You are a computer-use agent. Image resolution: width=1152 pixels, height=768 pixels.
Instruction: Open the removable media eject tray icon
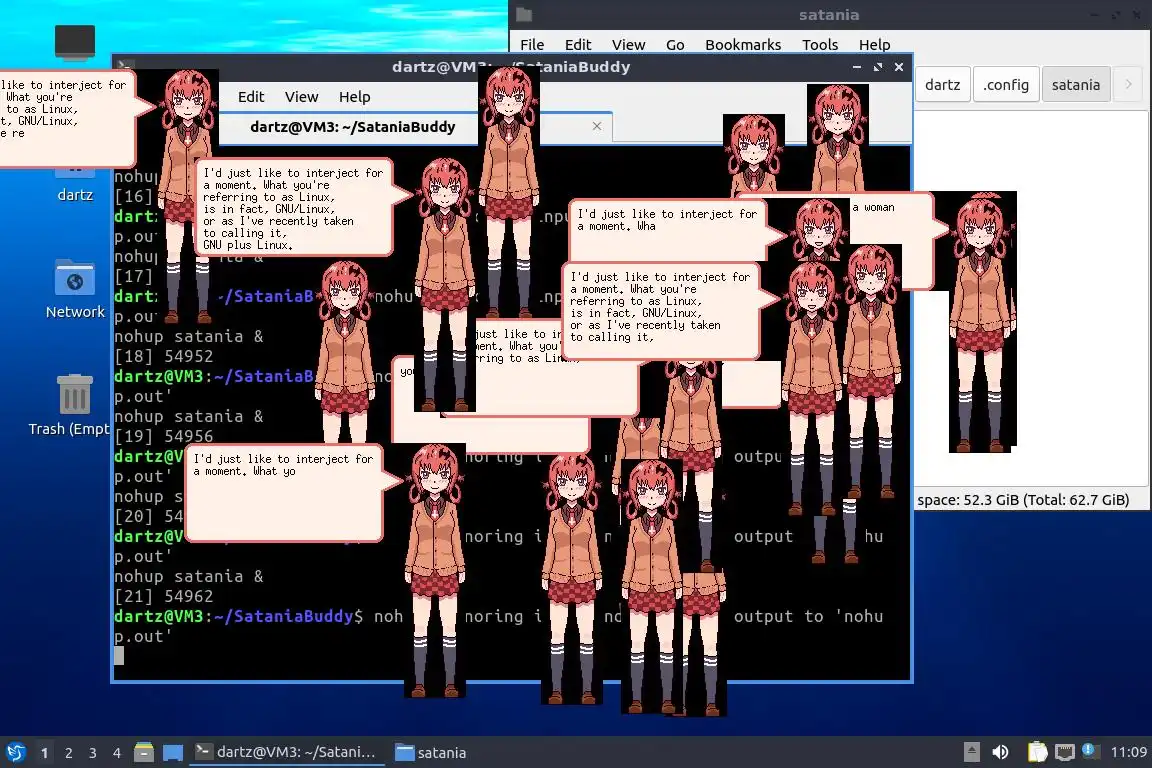point(971,752)
